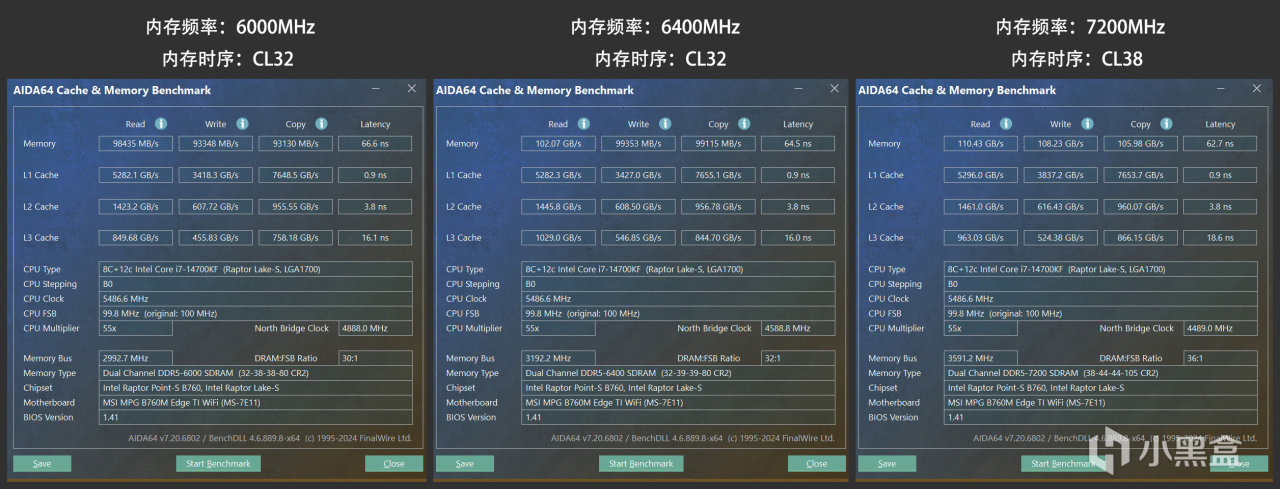Click Memory Bus value 2992.7 MHz
This screenshot has height=489, width=1280.
click(136, 358)
